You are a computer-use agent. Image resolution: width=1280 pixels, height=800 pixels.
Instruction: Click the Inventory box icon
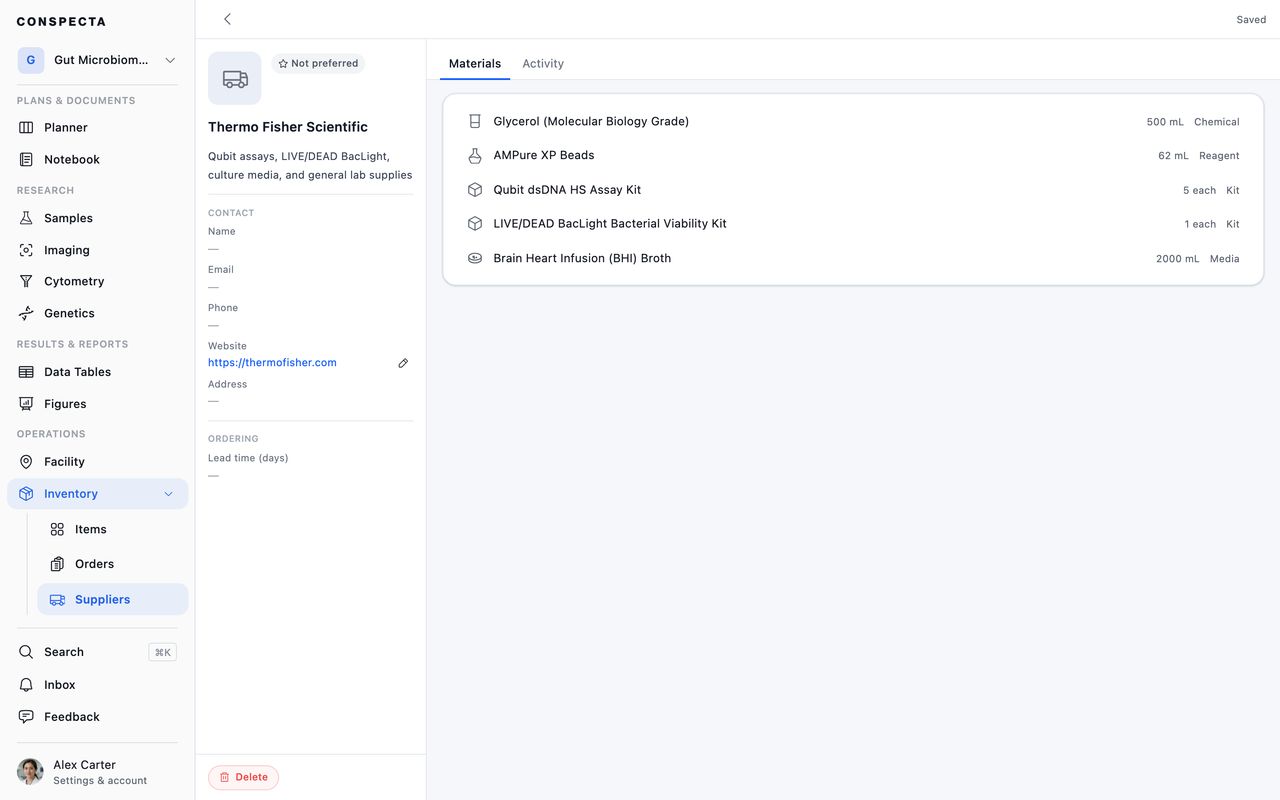tap(26, 494)
